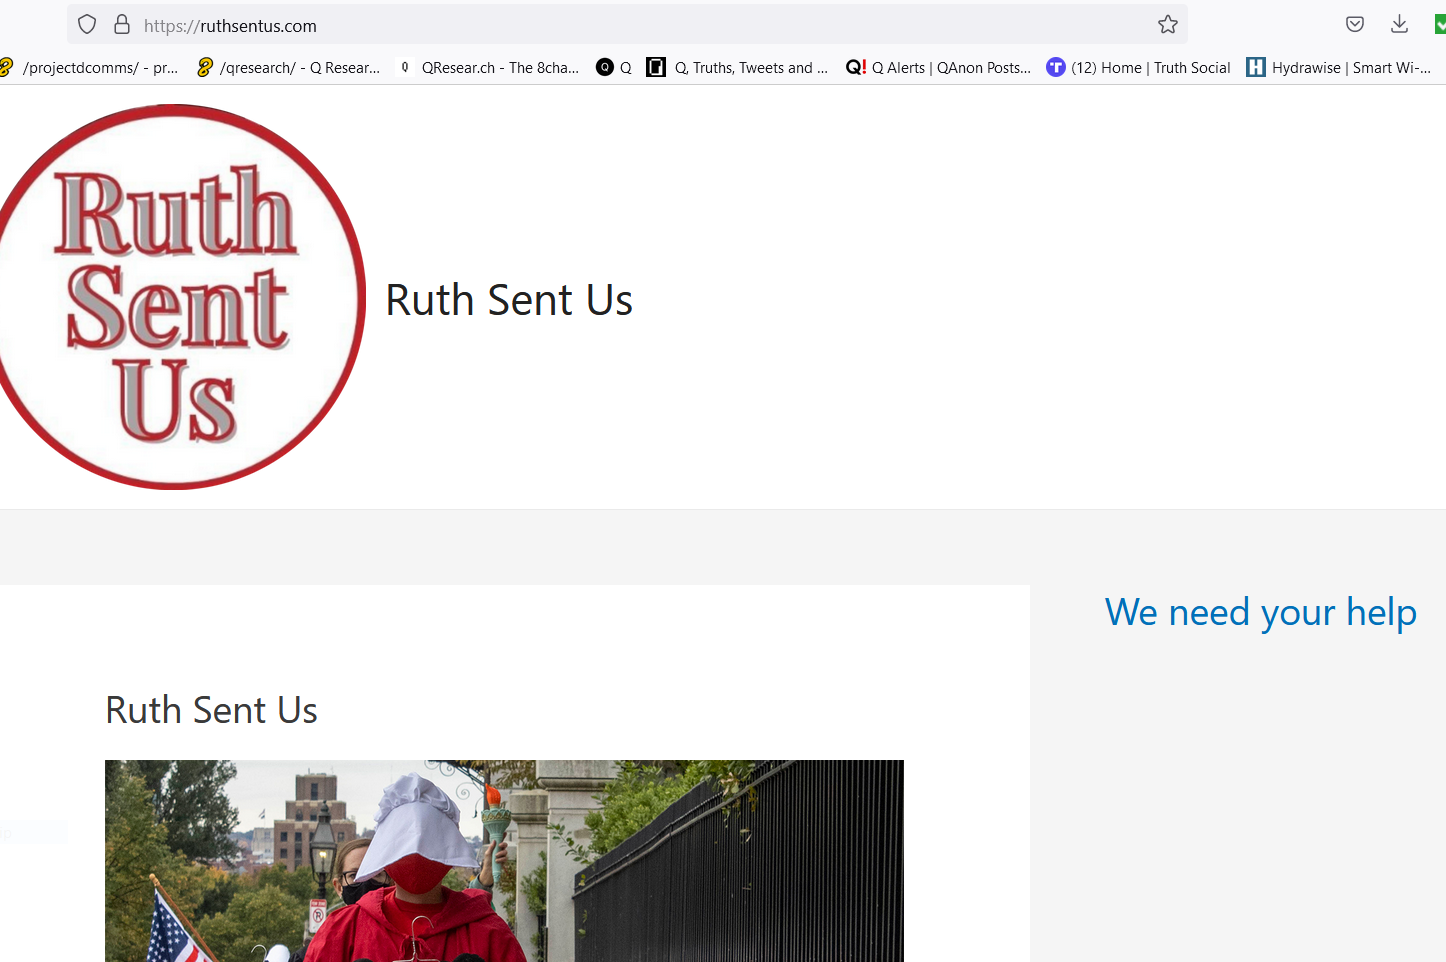1446x962 pixels.
Task: Open the Downloads arrow icon
Action: click(1400, 25)
